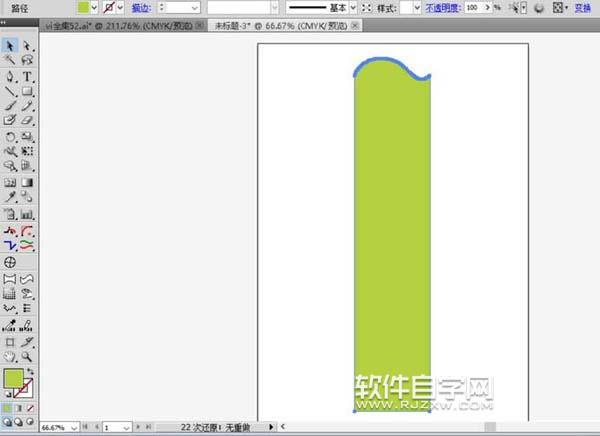Open the stroke color dropdown arrow
Viewport: 600px width, 436px height.
point(120,7)
